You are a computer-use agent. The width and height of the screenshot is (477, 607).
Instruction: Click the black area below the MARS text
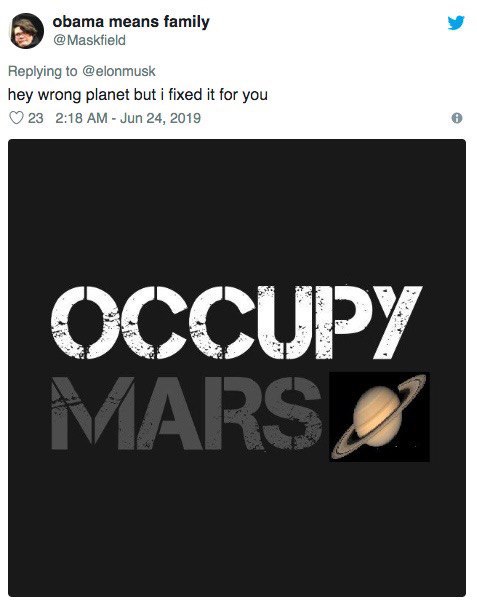(237, 526)
